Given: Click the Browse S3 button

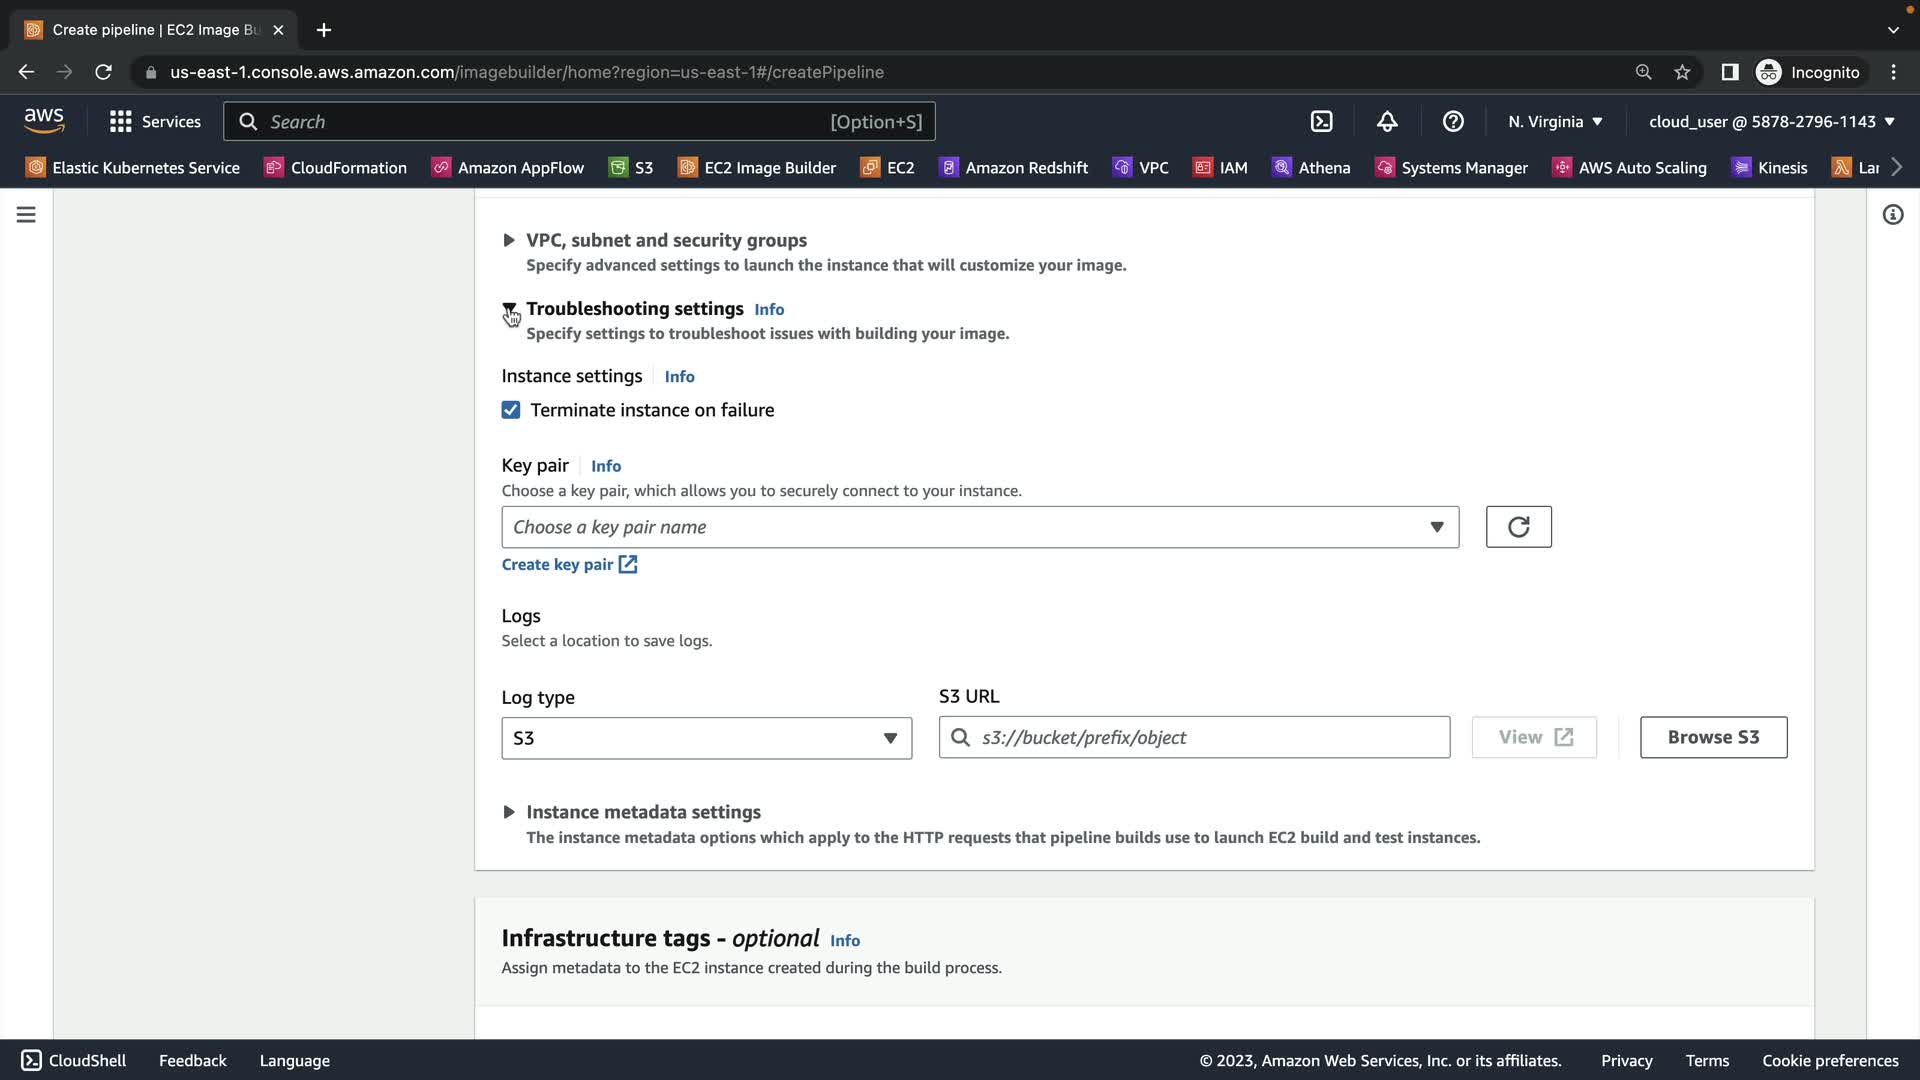Looking at the screenshot, I should 1712,737.
